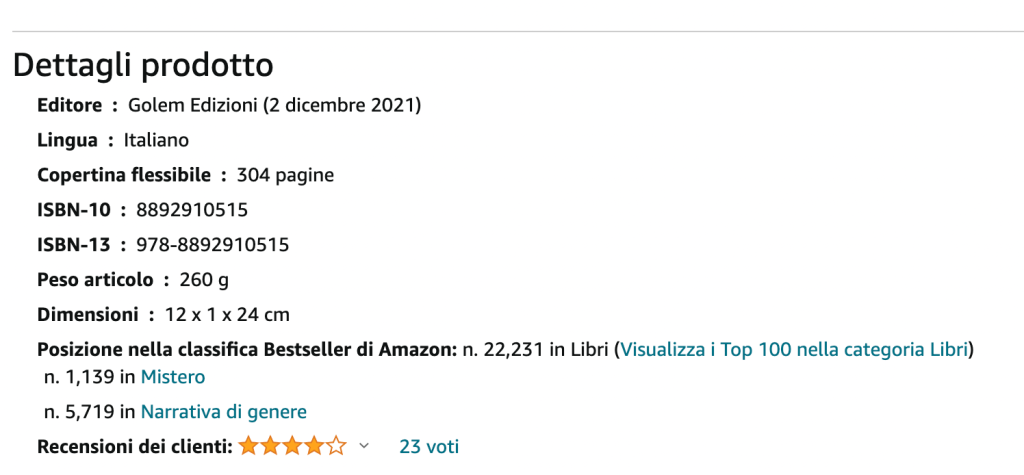Screen dimensions: 1024x475
Task: Click the empty last rating star
Action: point(337,446)
